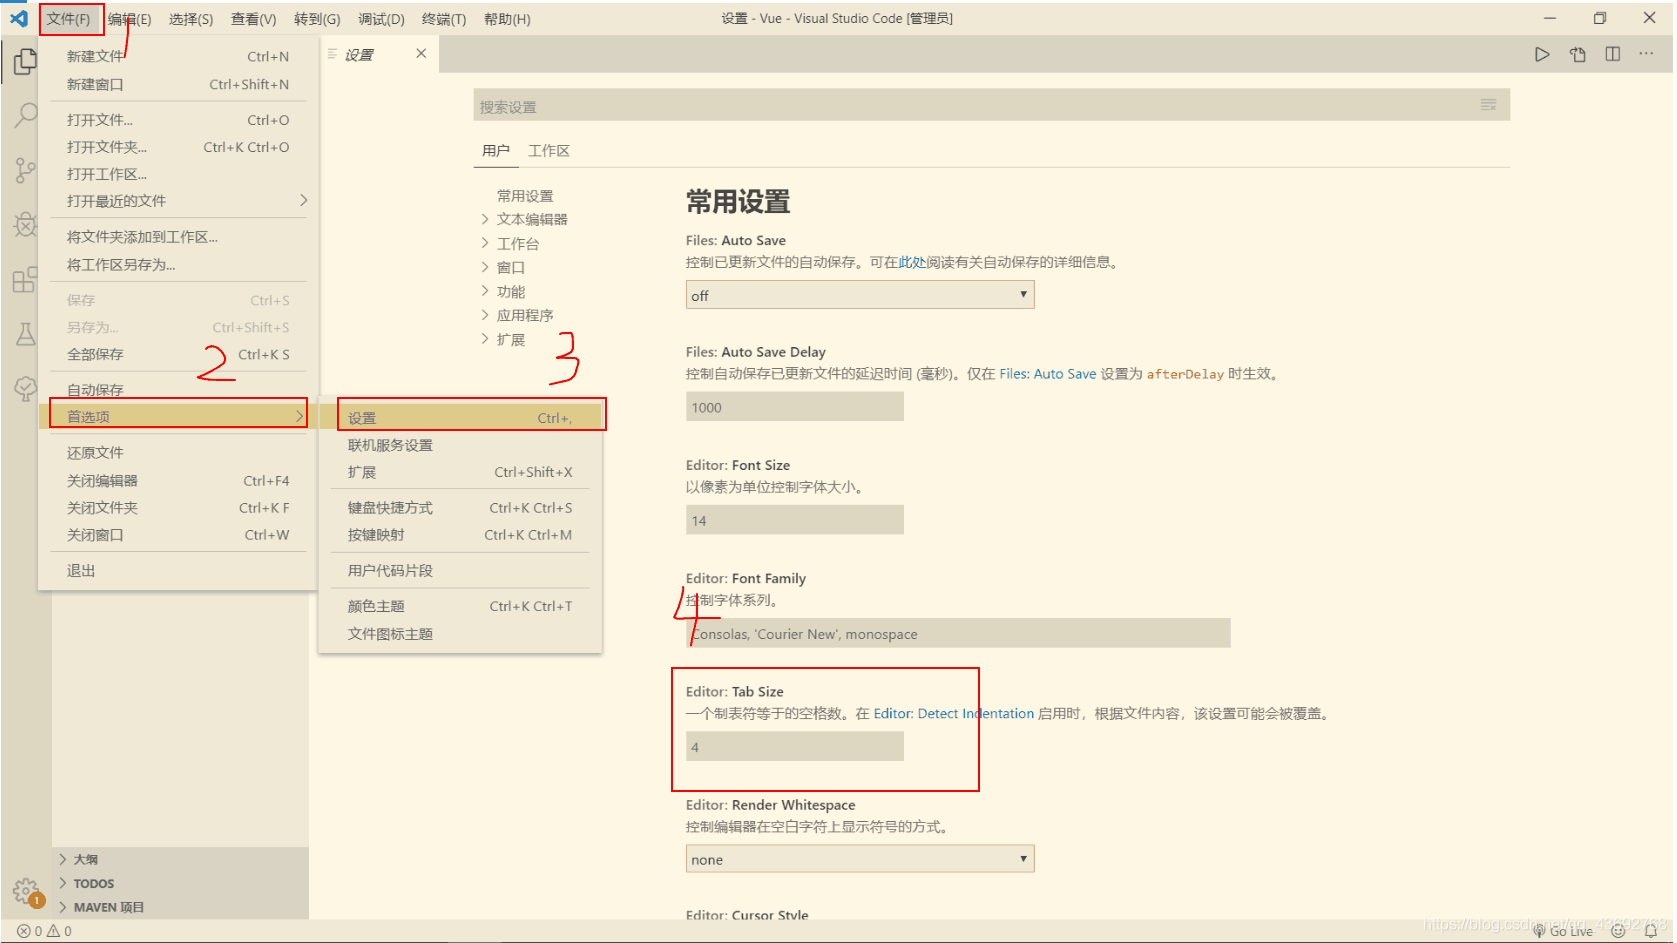Open the Debug view bug icon
This screenshot has height=943, width=1677.
[x=25, y=224]
